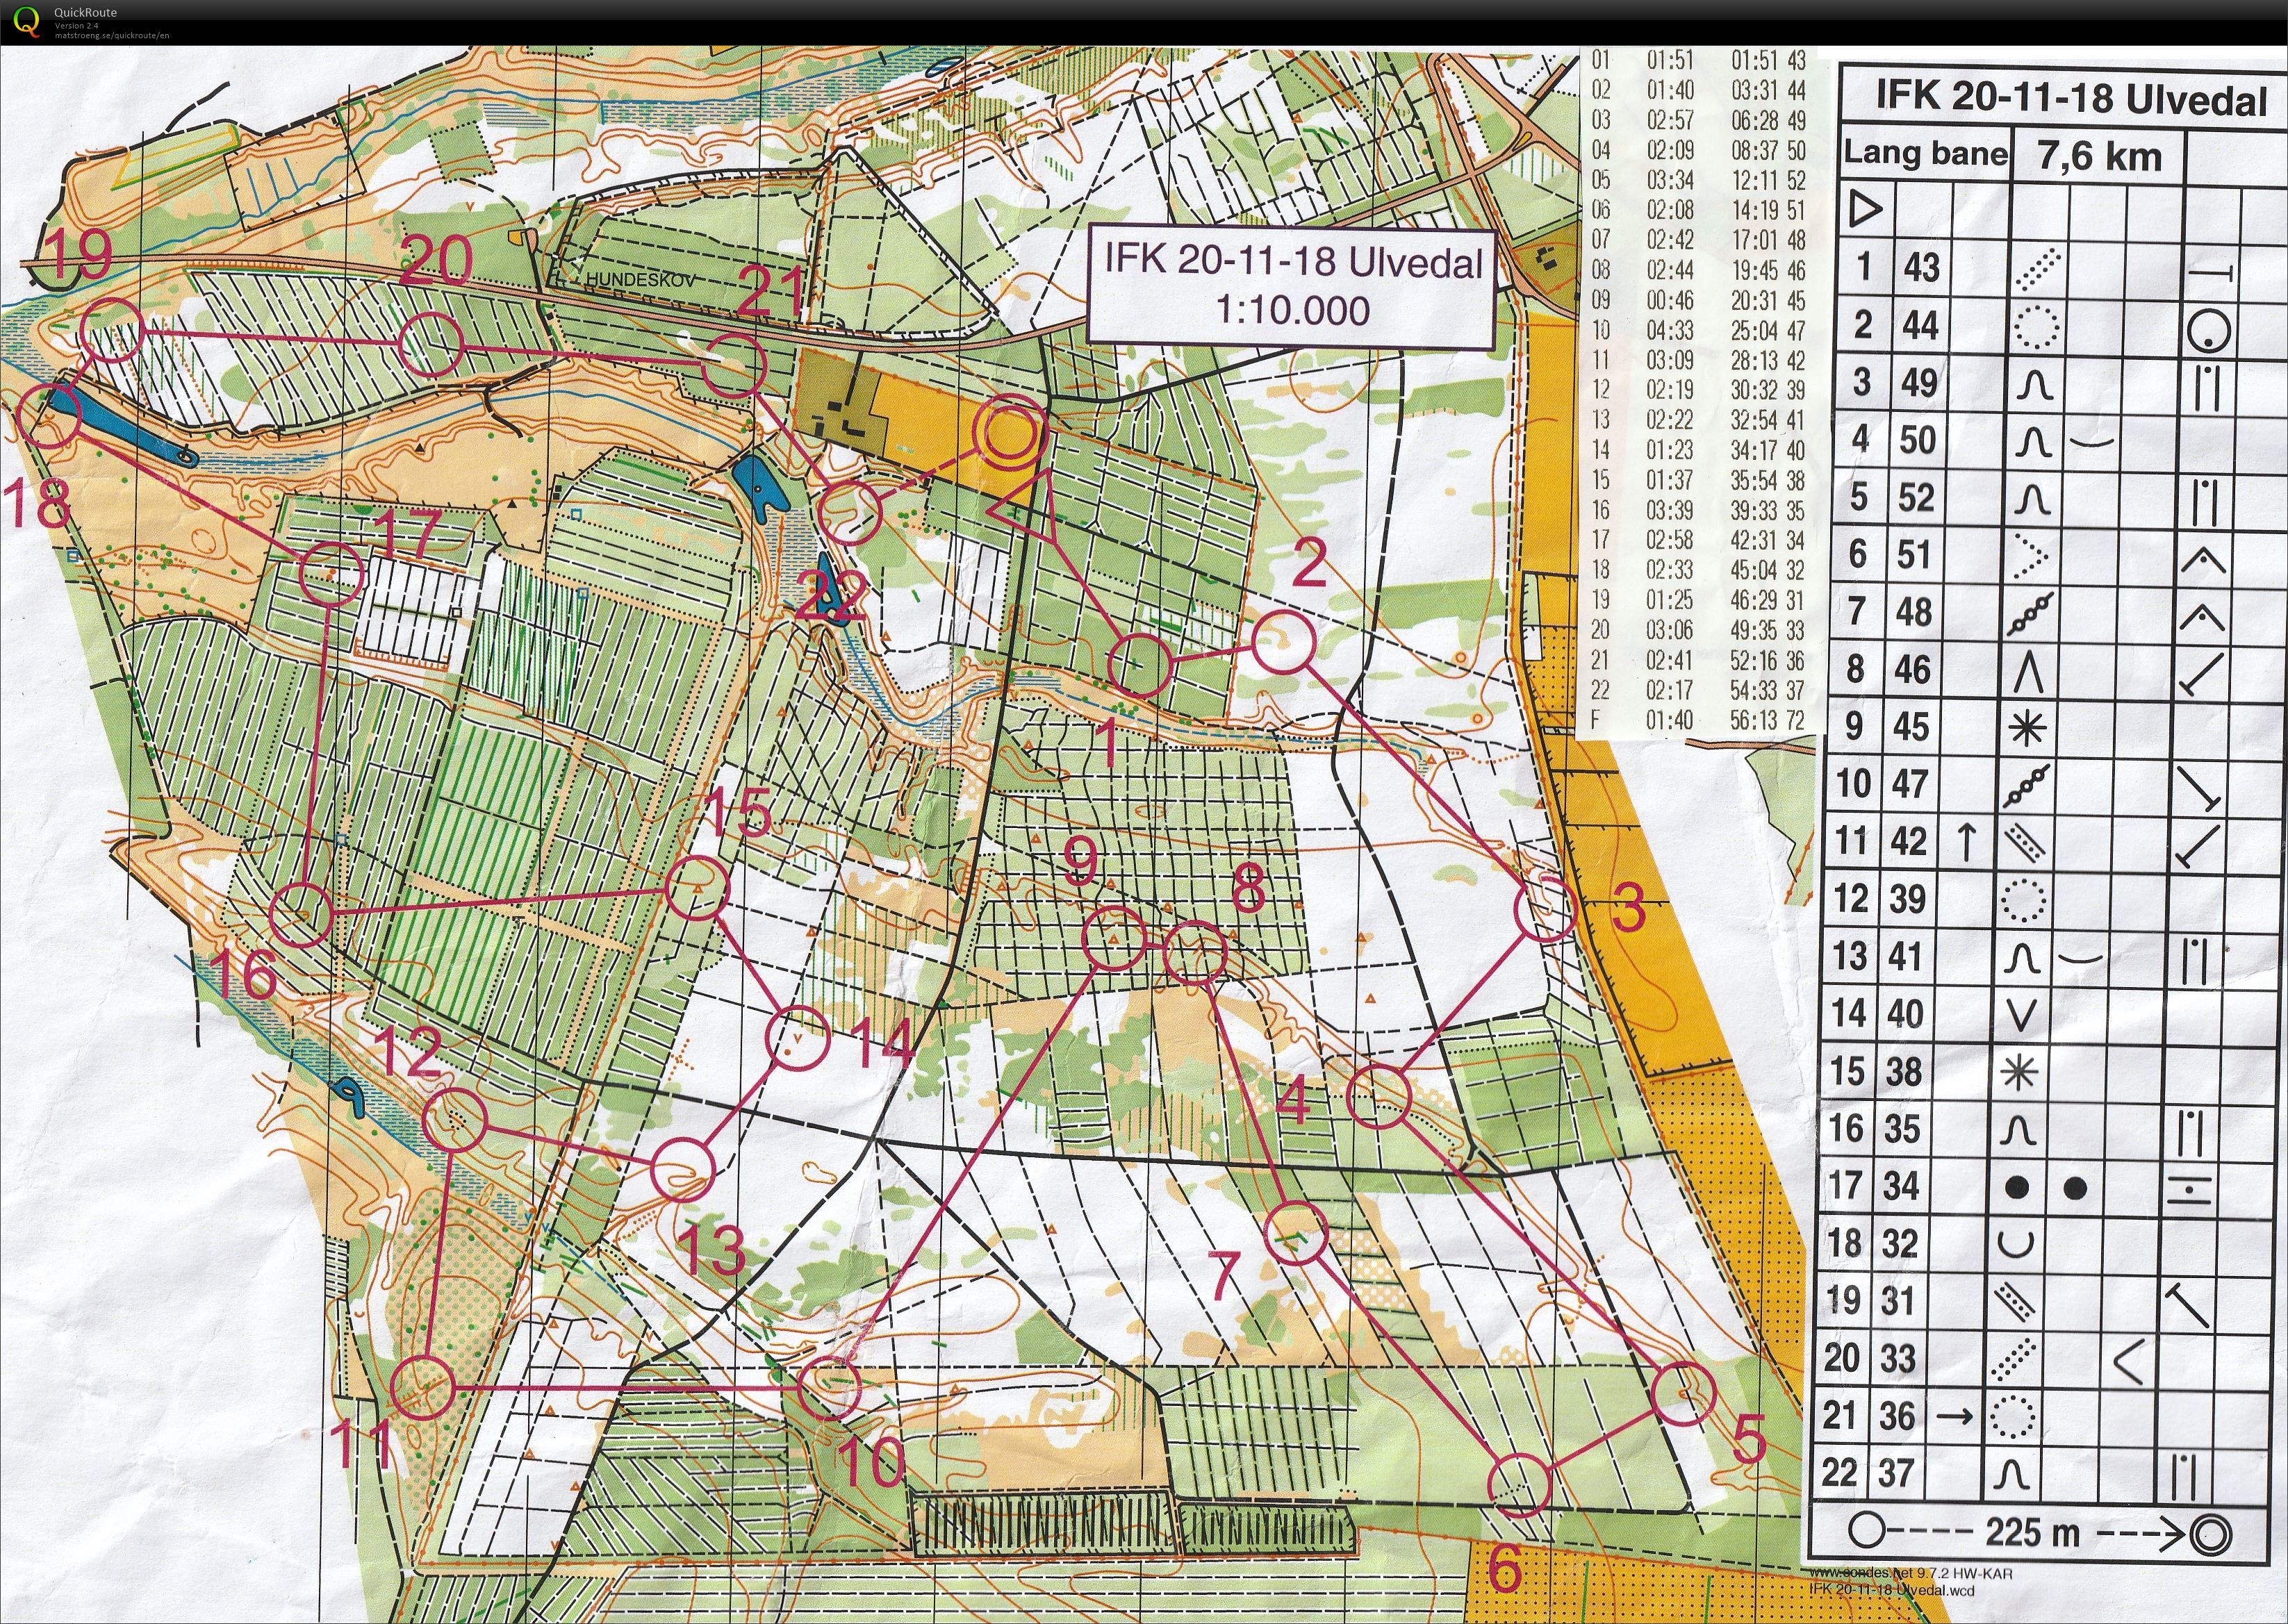Select control circle 11 on the map
Viewport: 2288px width, 1624px height.
[x=422, y=1388]
